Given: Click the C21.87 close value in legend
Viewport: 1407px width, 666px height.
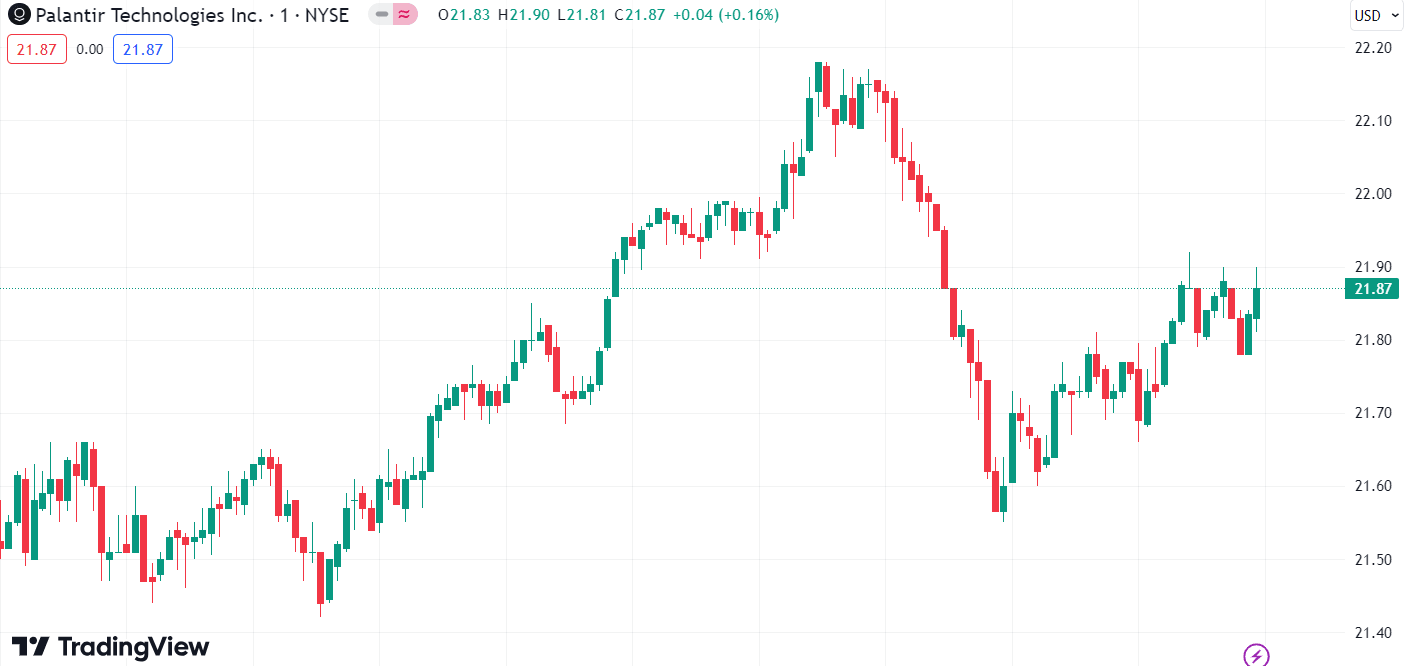Looking at the screenshot, I should [641, 15].
